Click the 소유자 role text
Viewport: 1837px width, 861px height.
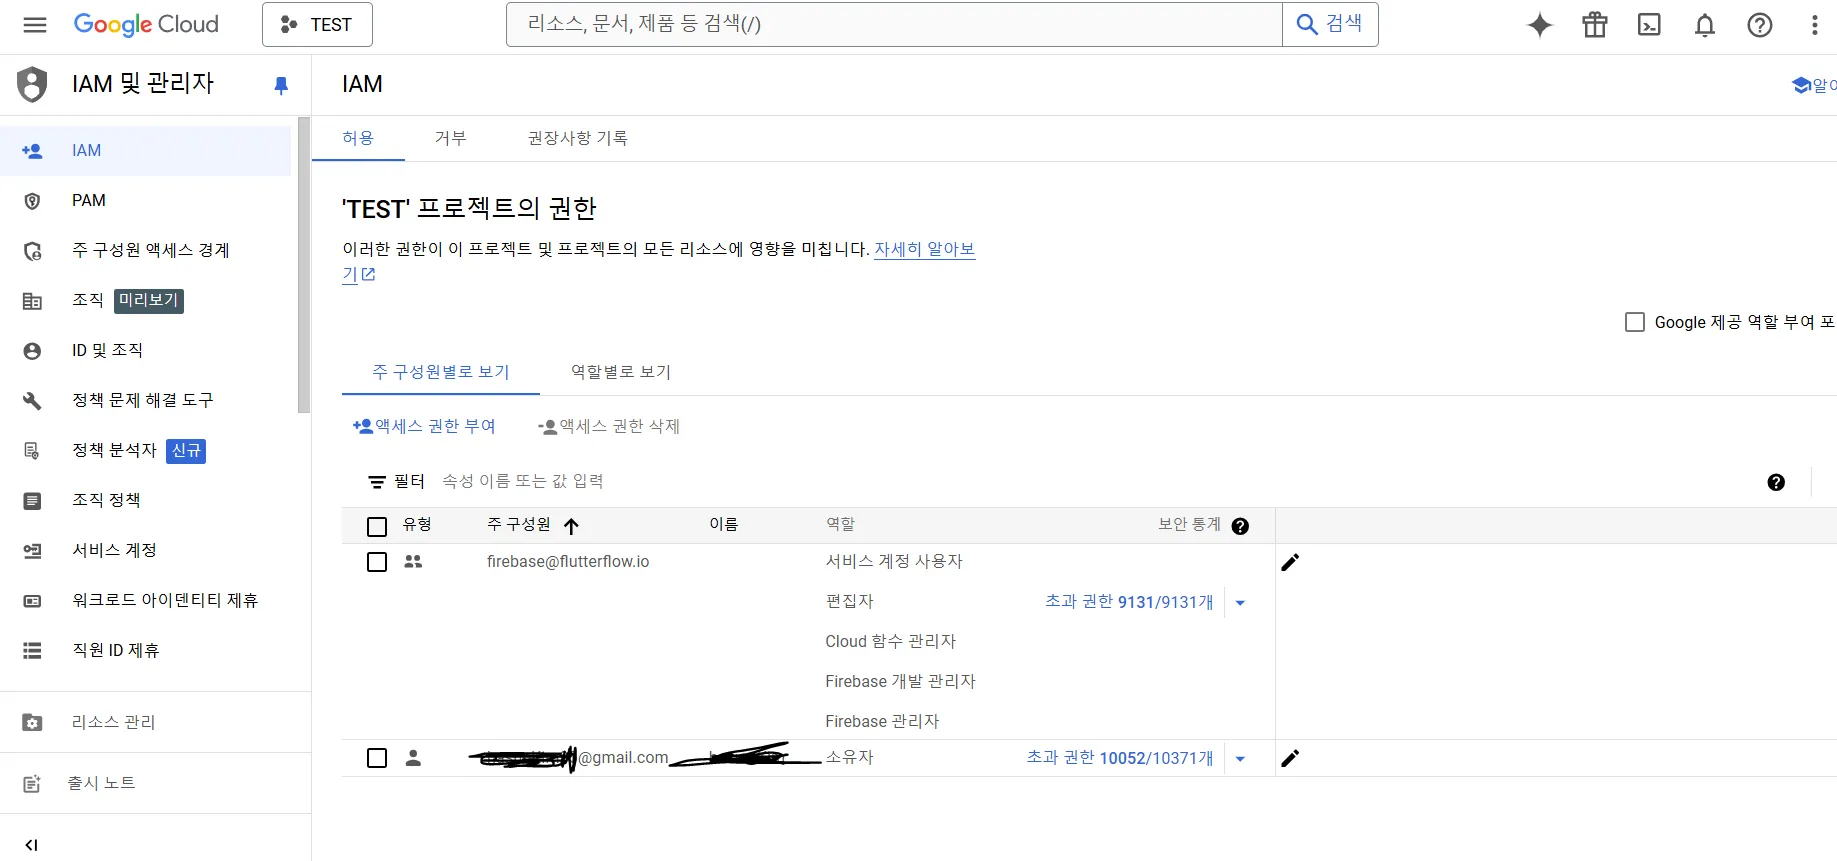point(849,758)
